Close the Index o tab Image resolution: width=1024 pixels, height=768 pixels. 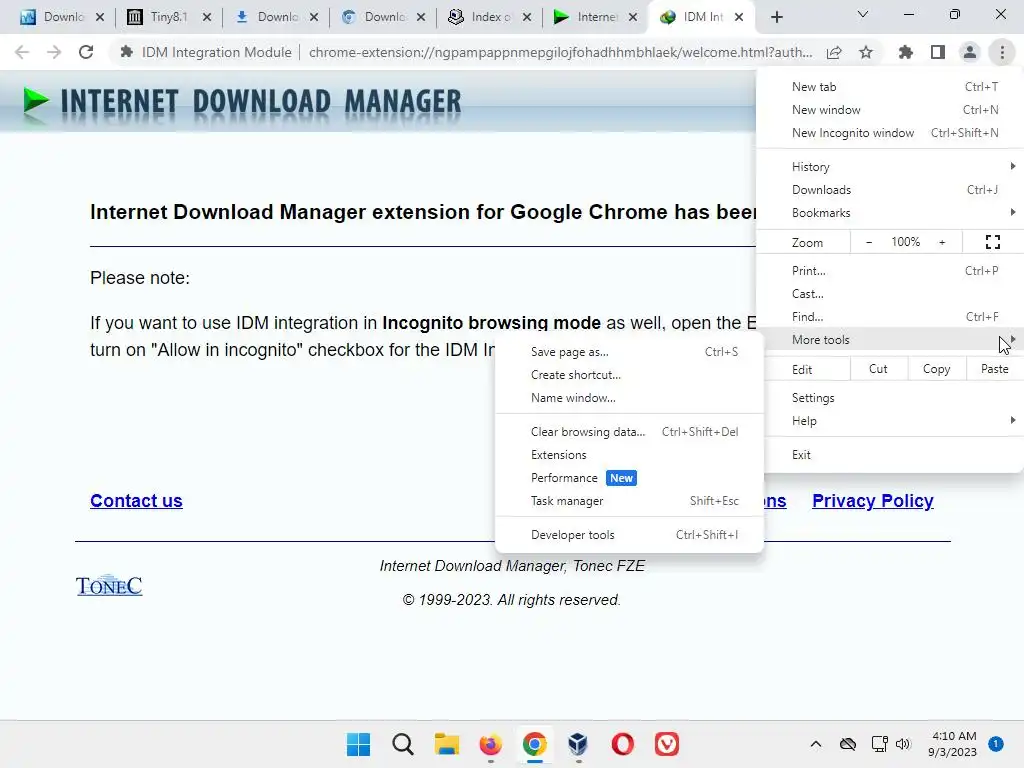[527, 17]
